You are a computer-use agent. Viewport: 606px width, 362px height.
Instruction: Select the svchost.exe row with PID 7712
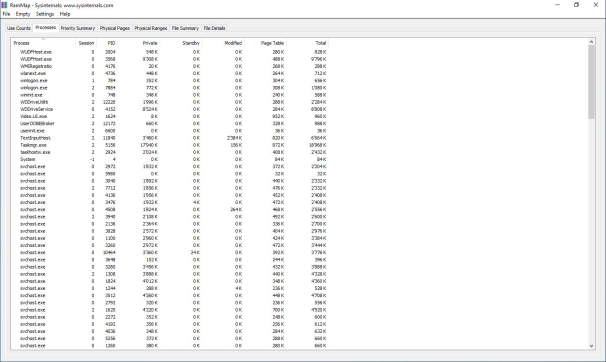(170, 188)
